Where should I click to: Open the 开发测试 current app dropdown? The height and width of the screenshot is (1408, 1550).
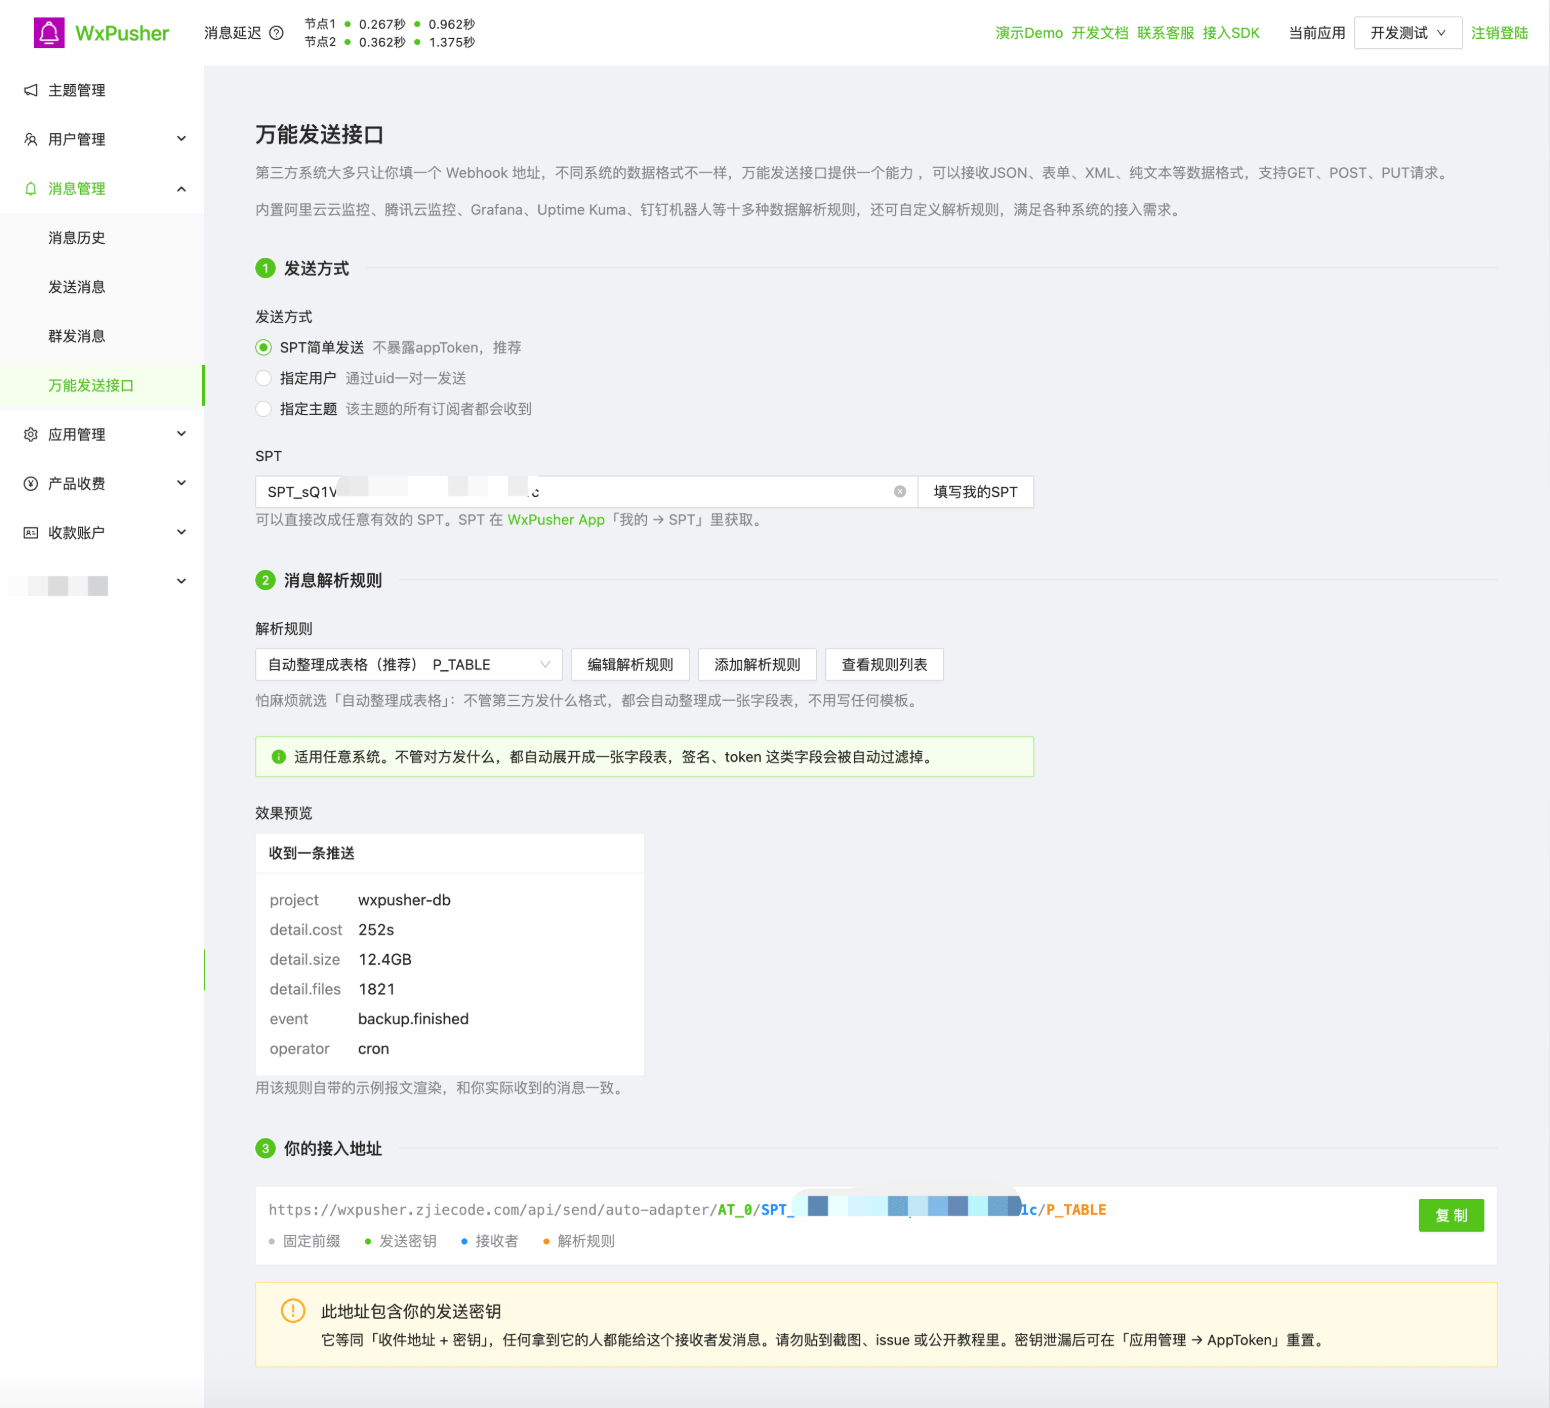point(1408,33)
